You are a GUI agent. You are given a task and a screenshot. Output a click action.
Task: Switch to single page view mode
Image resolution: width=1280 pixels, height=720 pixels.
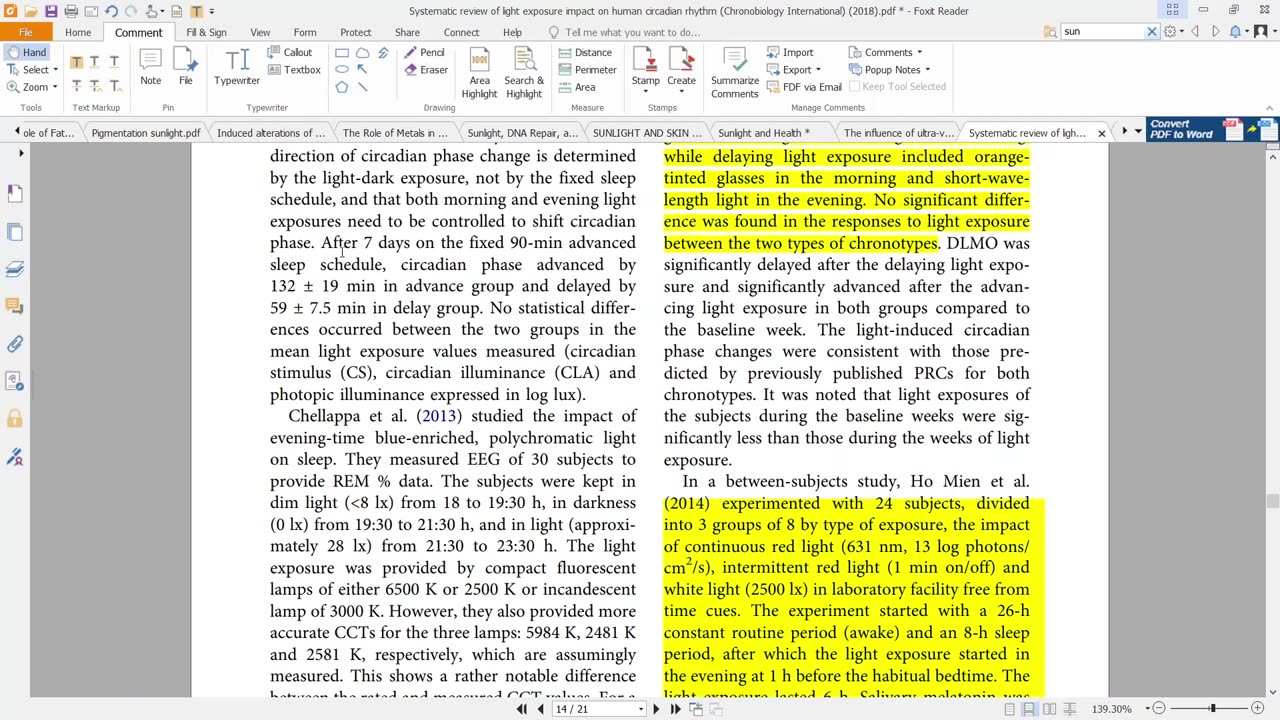(1010, 709)
